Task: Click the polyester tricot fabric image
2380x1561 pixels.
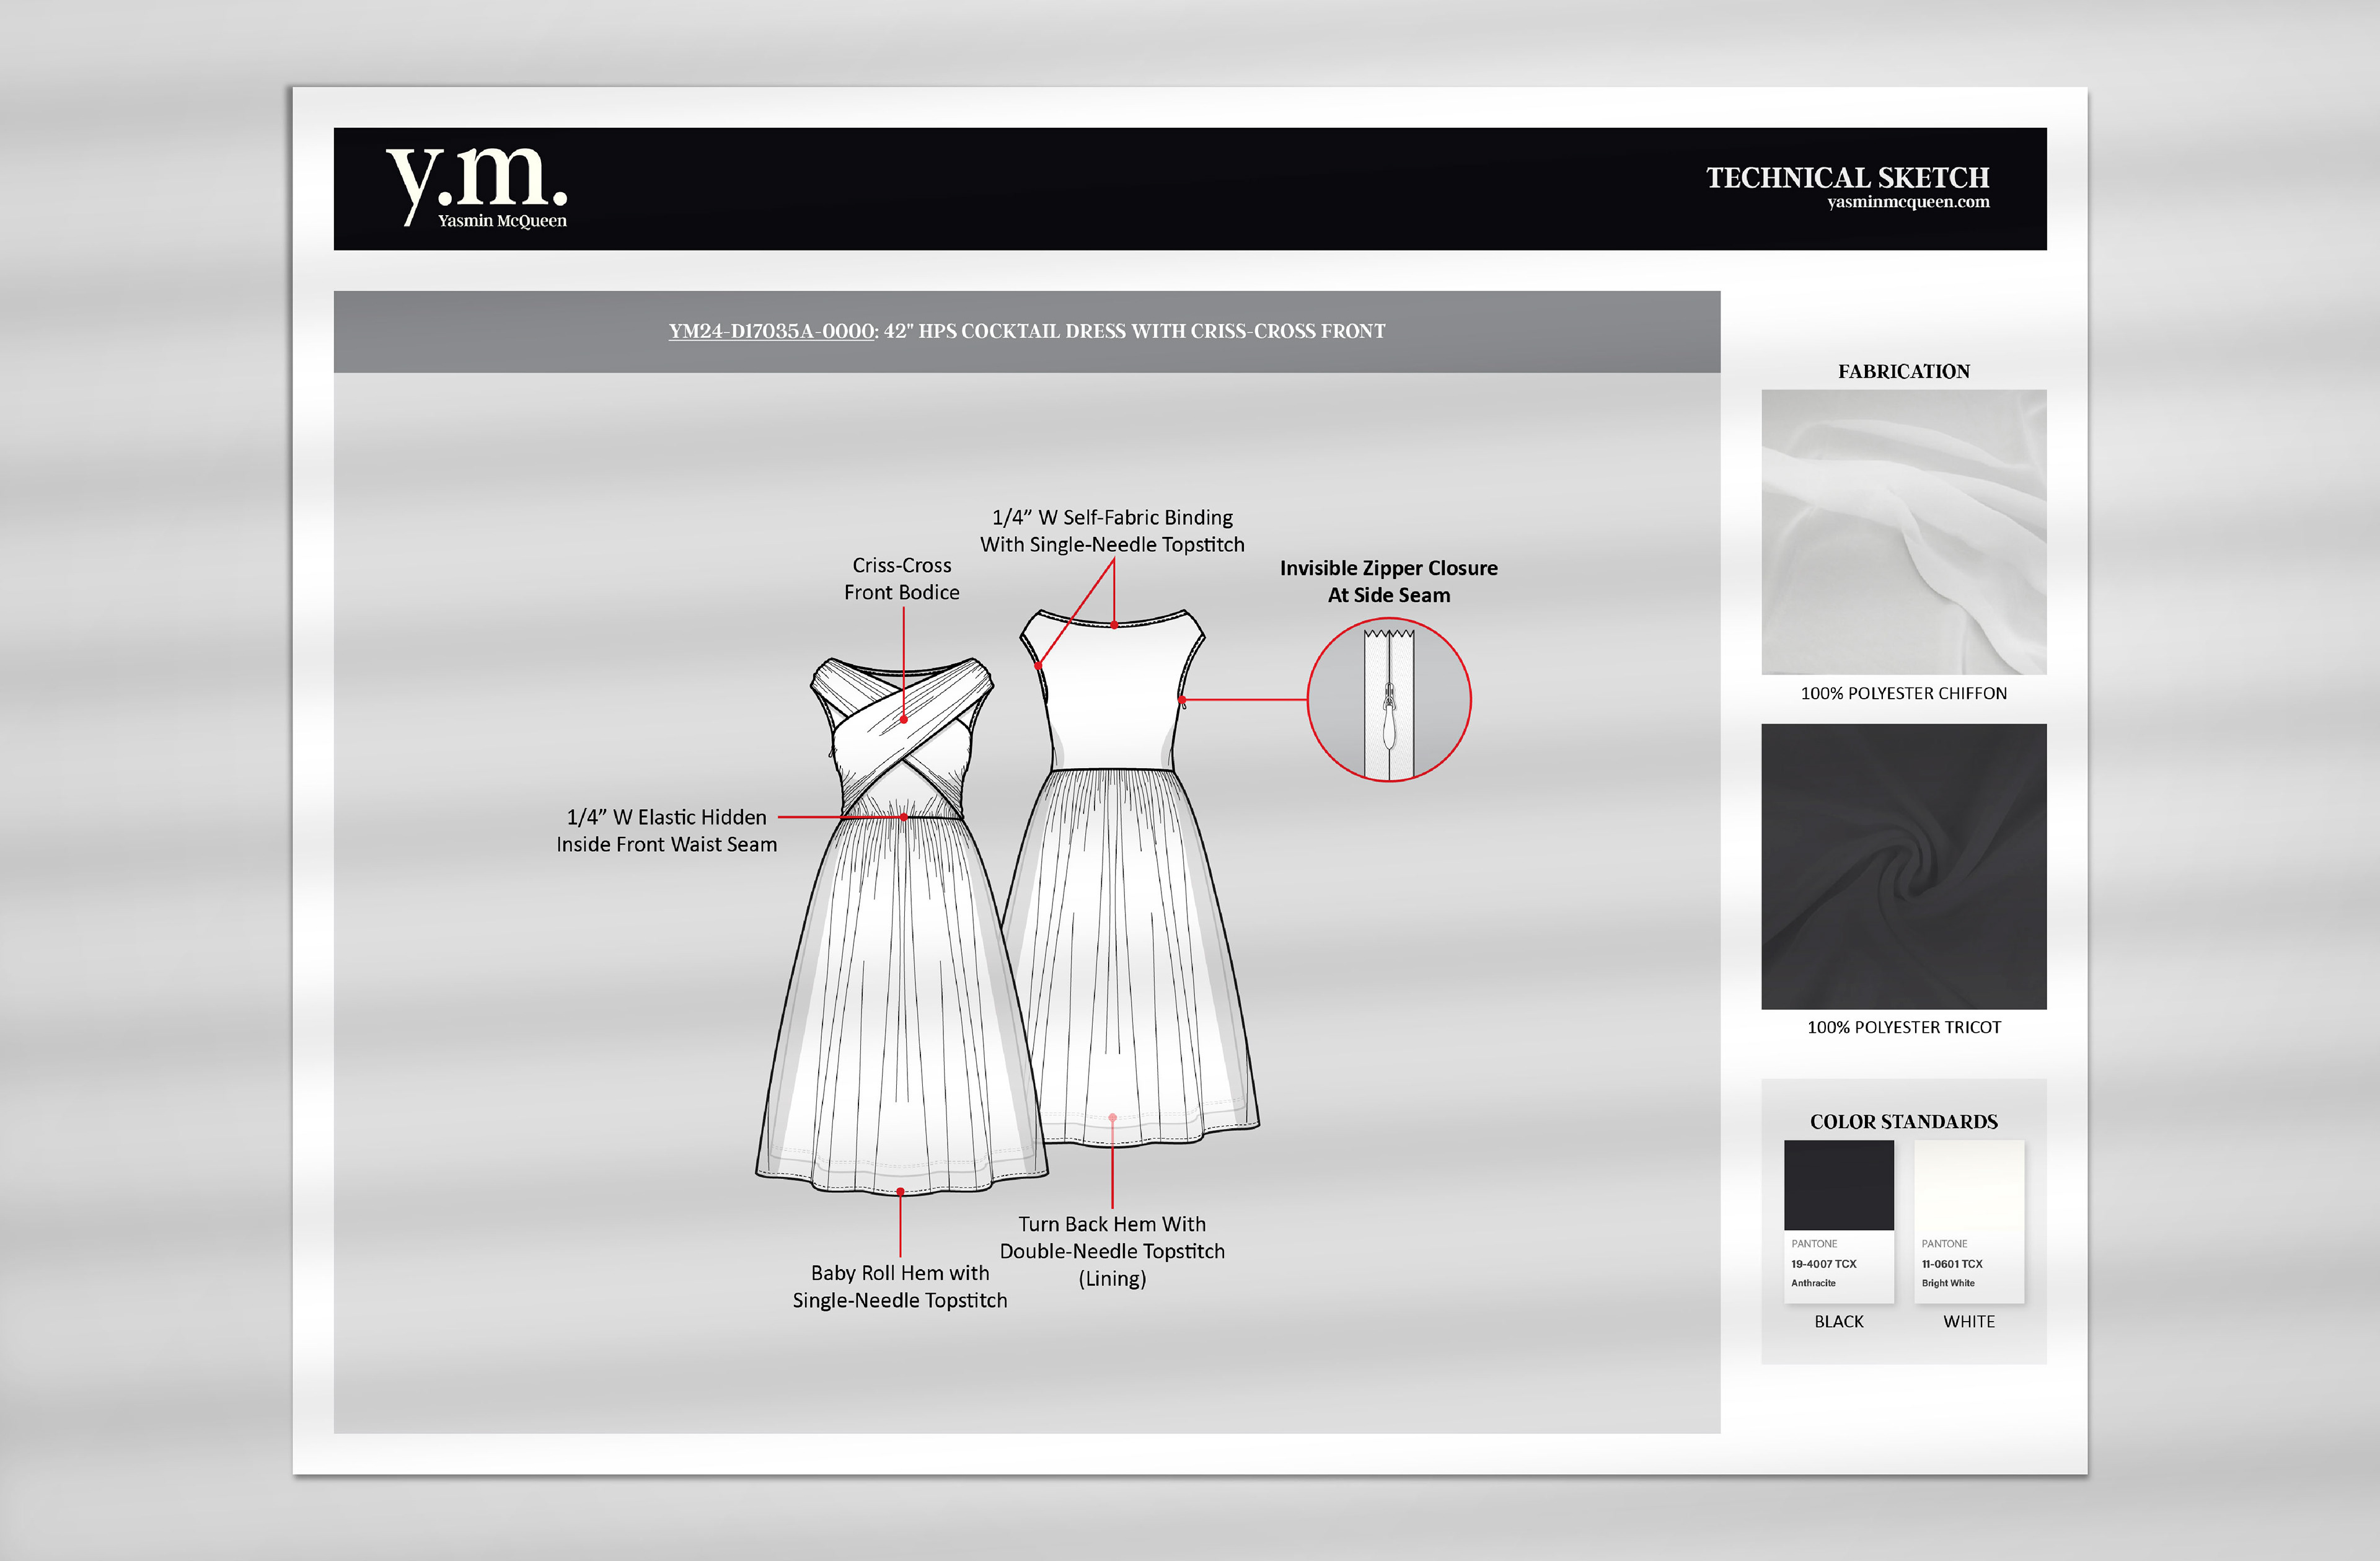Action: point(1903,866)
